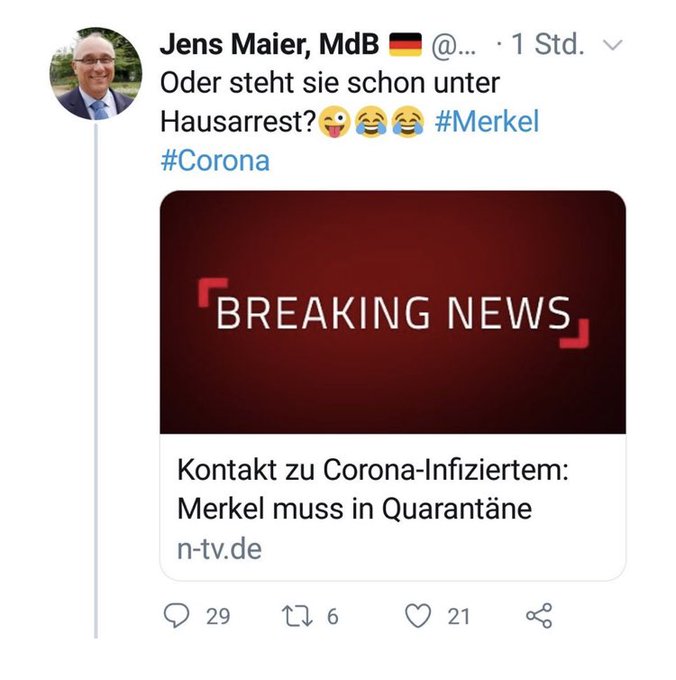The image size is (676, 680).
Task: Click the '1 Std.' timestamp
Action: pos(548,44)
